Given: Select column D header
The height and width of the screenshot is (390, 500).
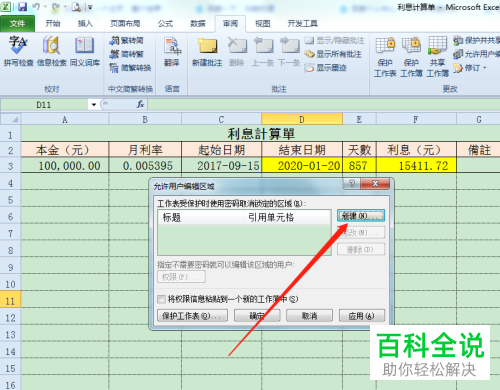Looking at the screenshot, I should (x=302, y=119).
